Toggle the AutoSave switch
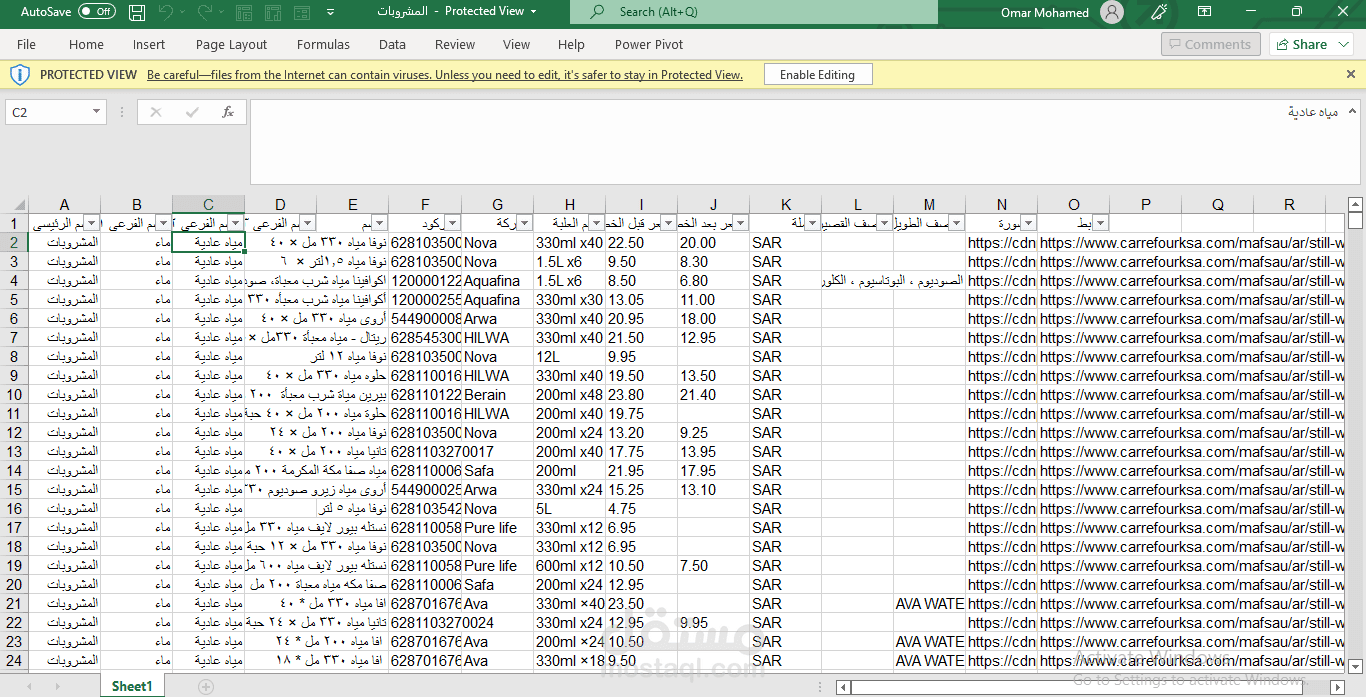Image resolution: width=1366 pixels, height=697 pixels. coord(97,12)
